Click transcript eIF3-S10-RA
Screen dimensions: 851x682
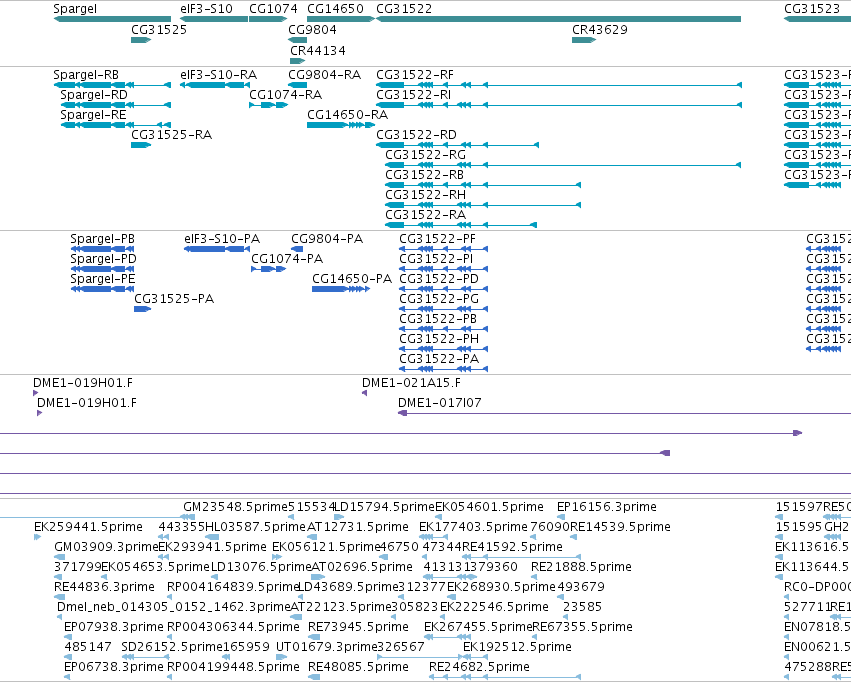pos(215,85)
